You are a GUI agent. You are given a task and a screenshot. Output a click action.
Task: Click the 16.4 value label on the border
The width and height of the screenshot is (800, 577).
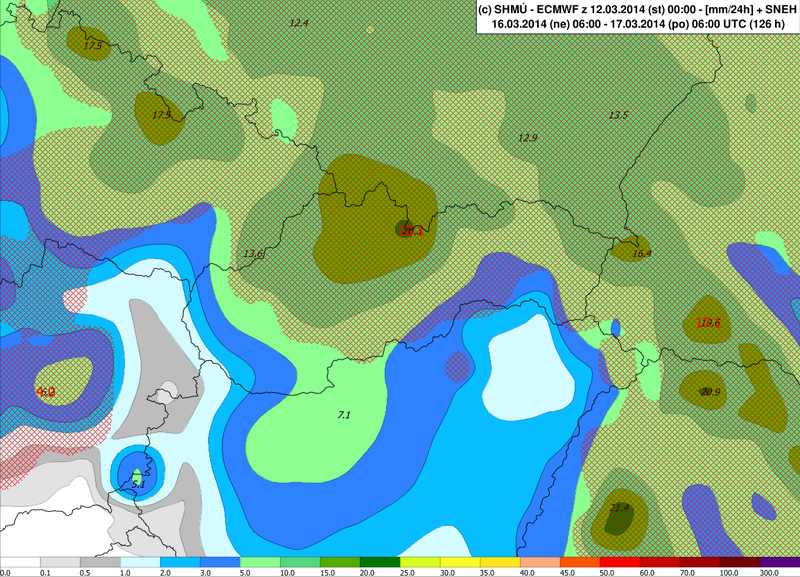[641, 254]
